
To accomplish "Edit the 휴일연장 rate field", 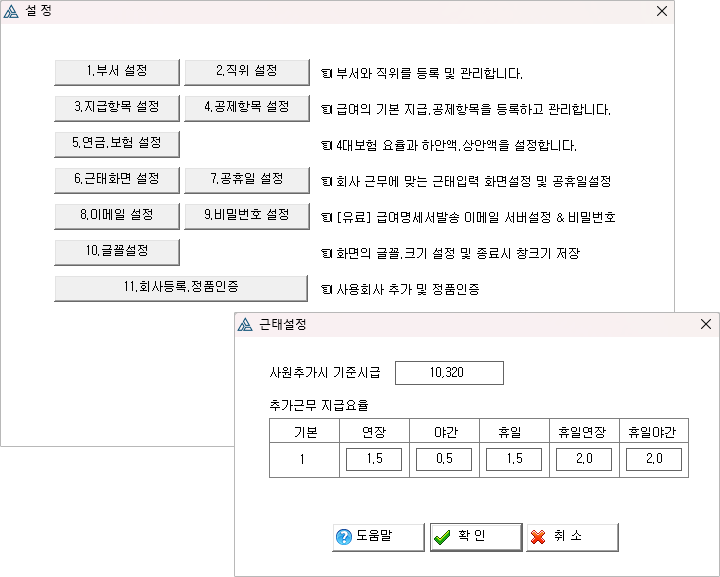I will [584, 459].
